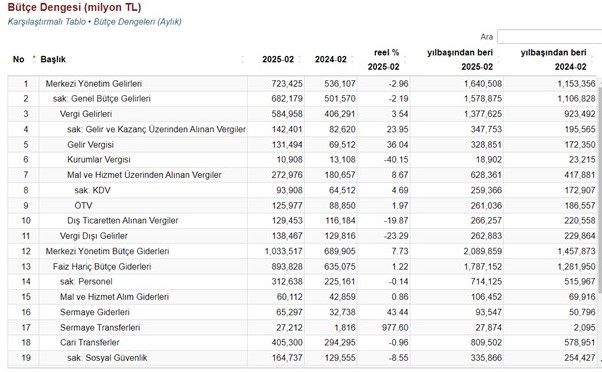Open the Bütçe Dengeleri (Aylık) link
This screenshot has width=602, height=372.
point(137,22)
